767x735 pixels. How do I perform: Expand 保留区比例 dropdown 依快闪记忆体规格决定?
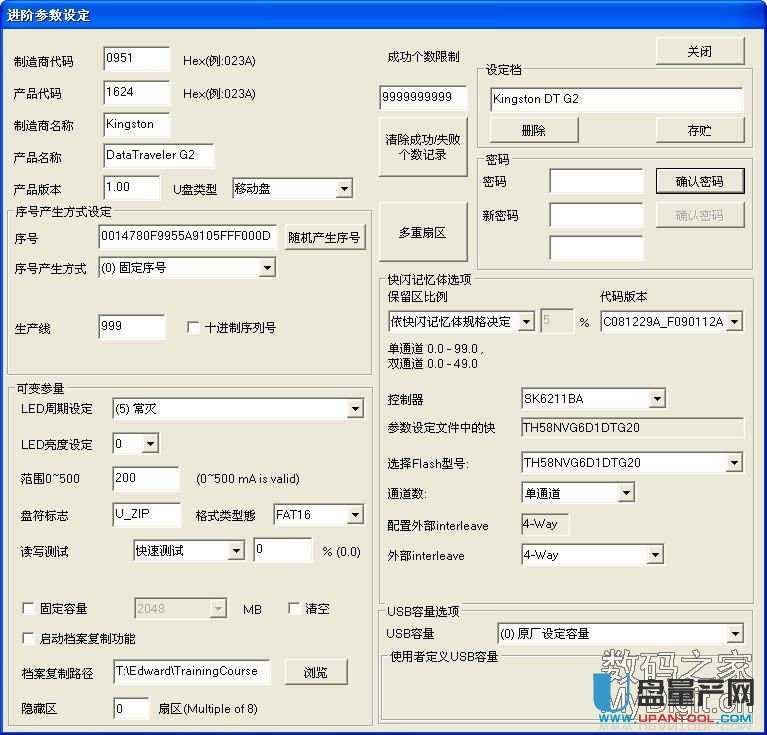(x=461, y=322)
